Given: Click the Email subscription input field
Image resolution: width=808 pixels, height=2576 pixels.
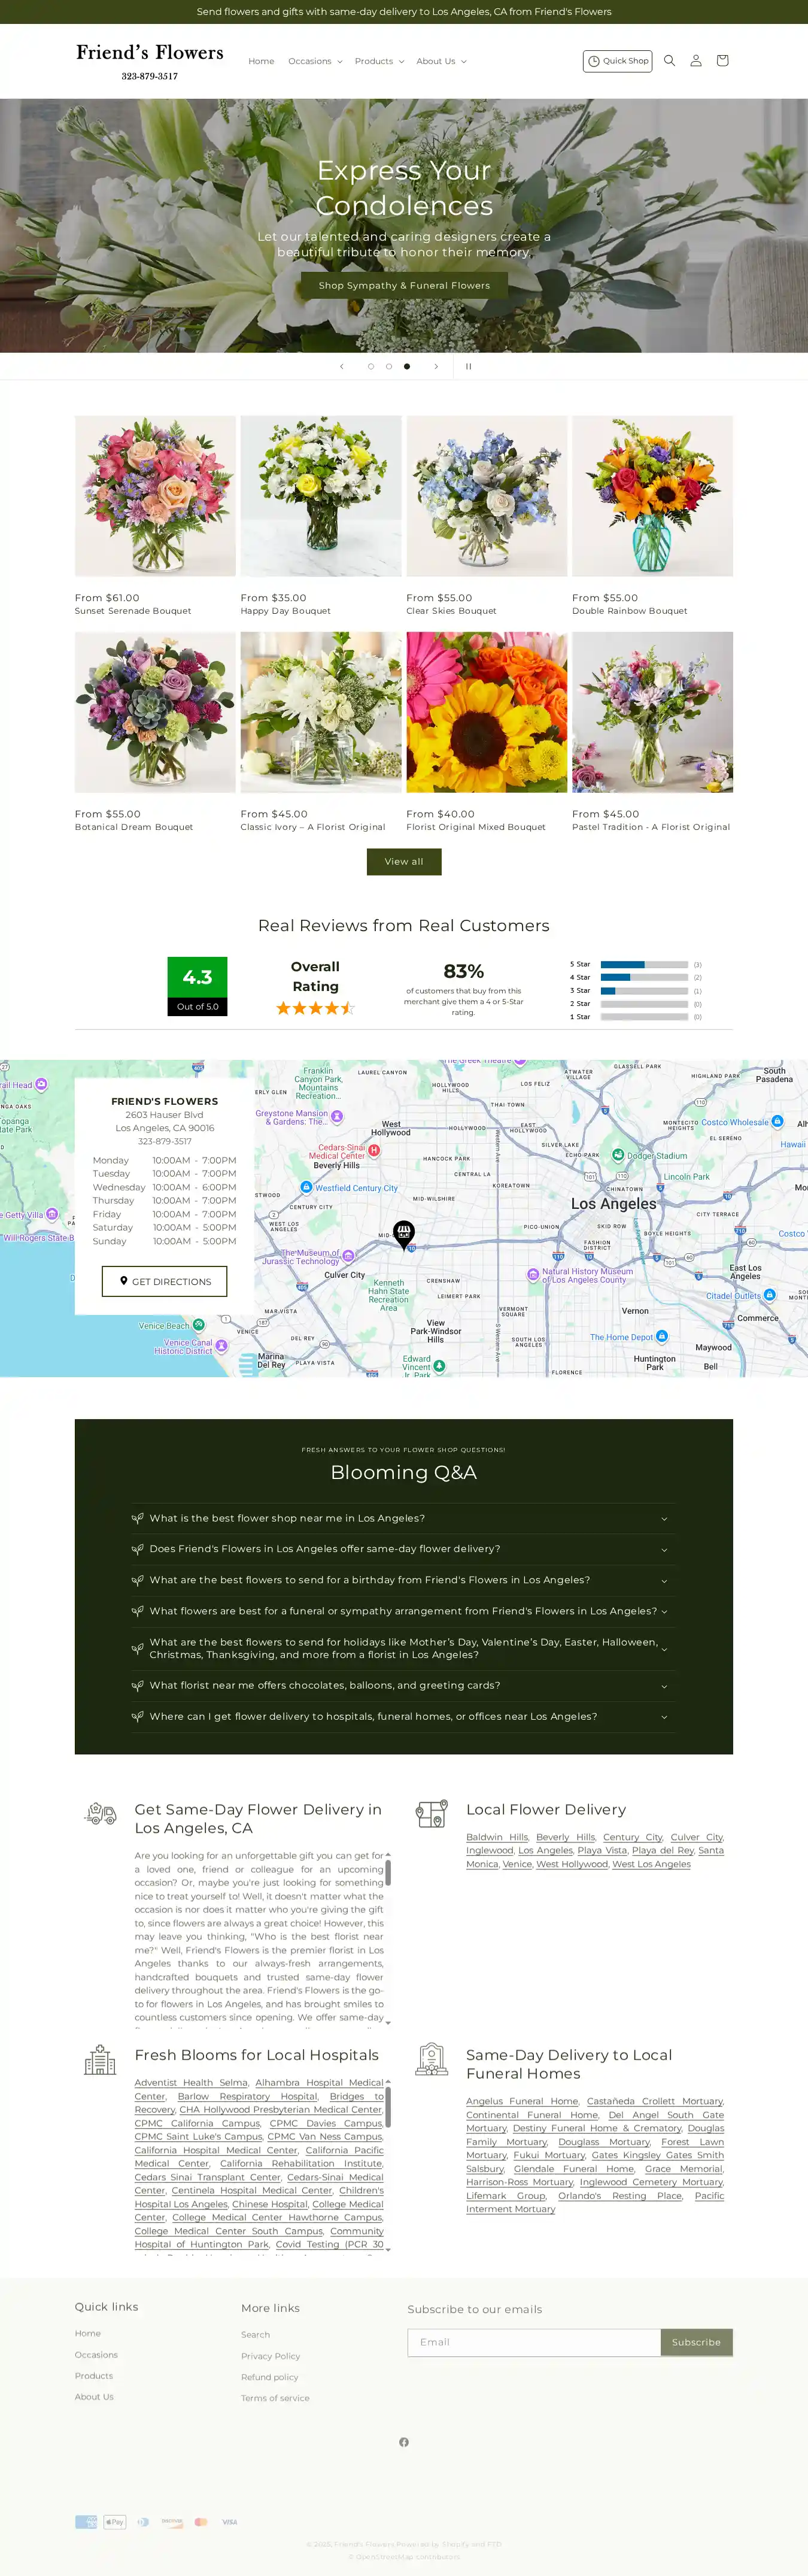Looking at the screenshot, I should (534, 2342).
